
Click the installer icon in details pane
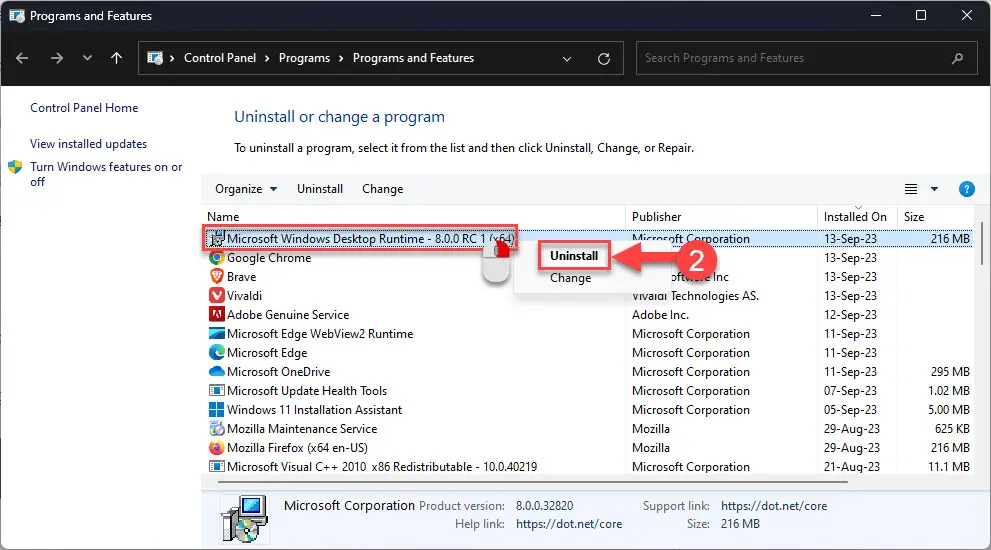tap(244, 519)
